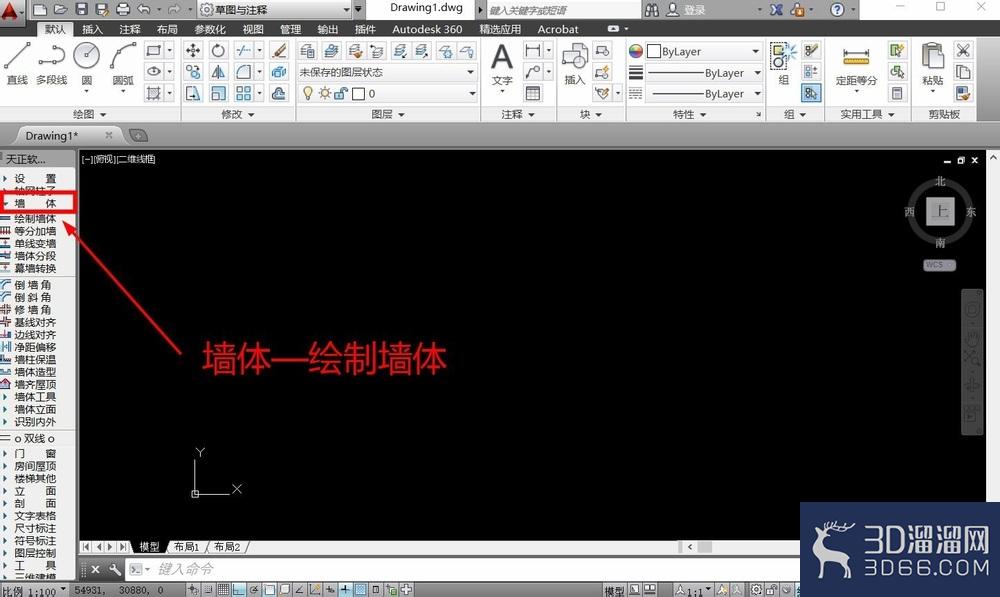Open the 未保存的图层状态 layer state dropdown
1000x597 pixels.
point(387,72)
